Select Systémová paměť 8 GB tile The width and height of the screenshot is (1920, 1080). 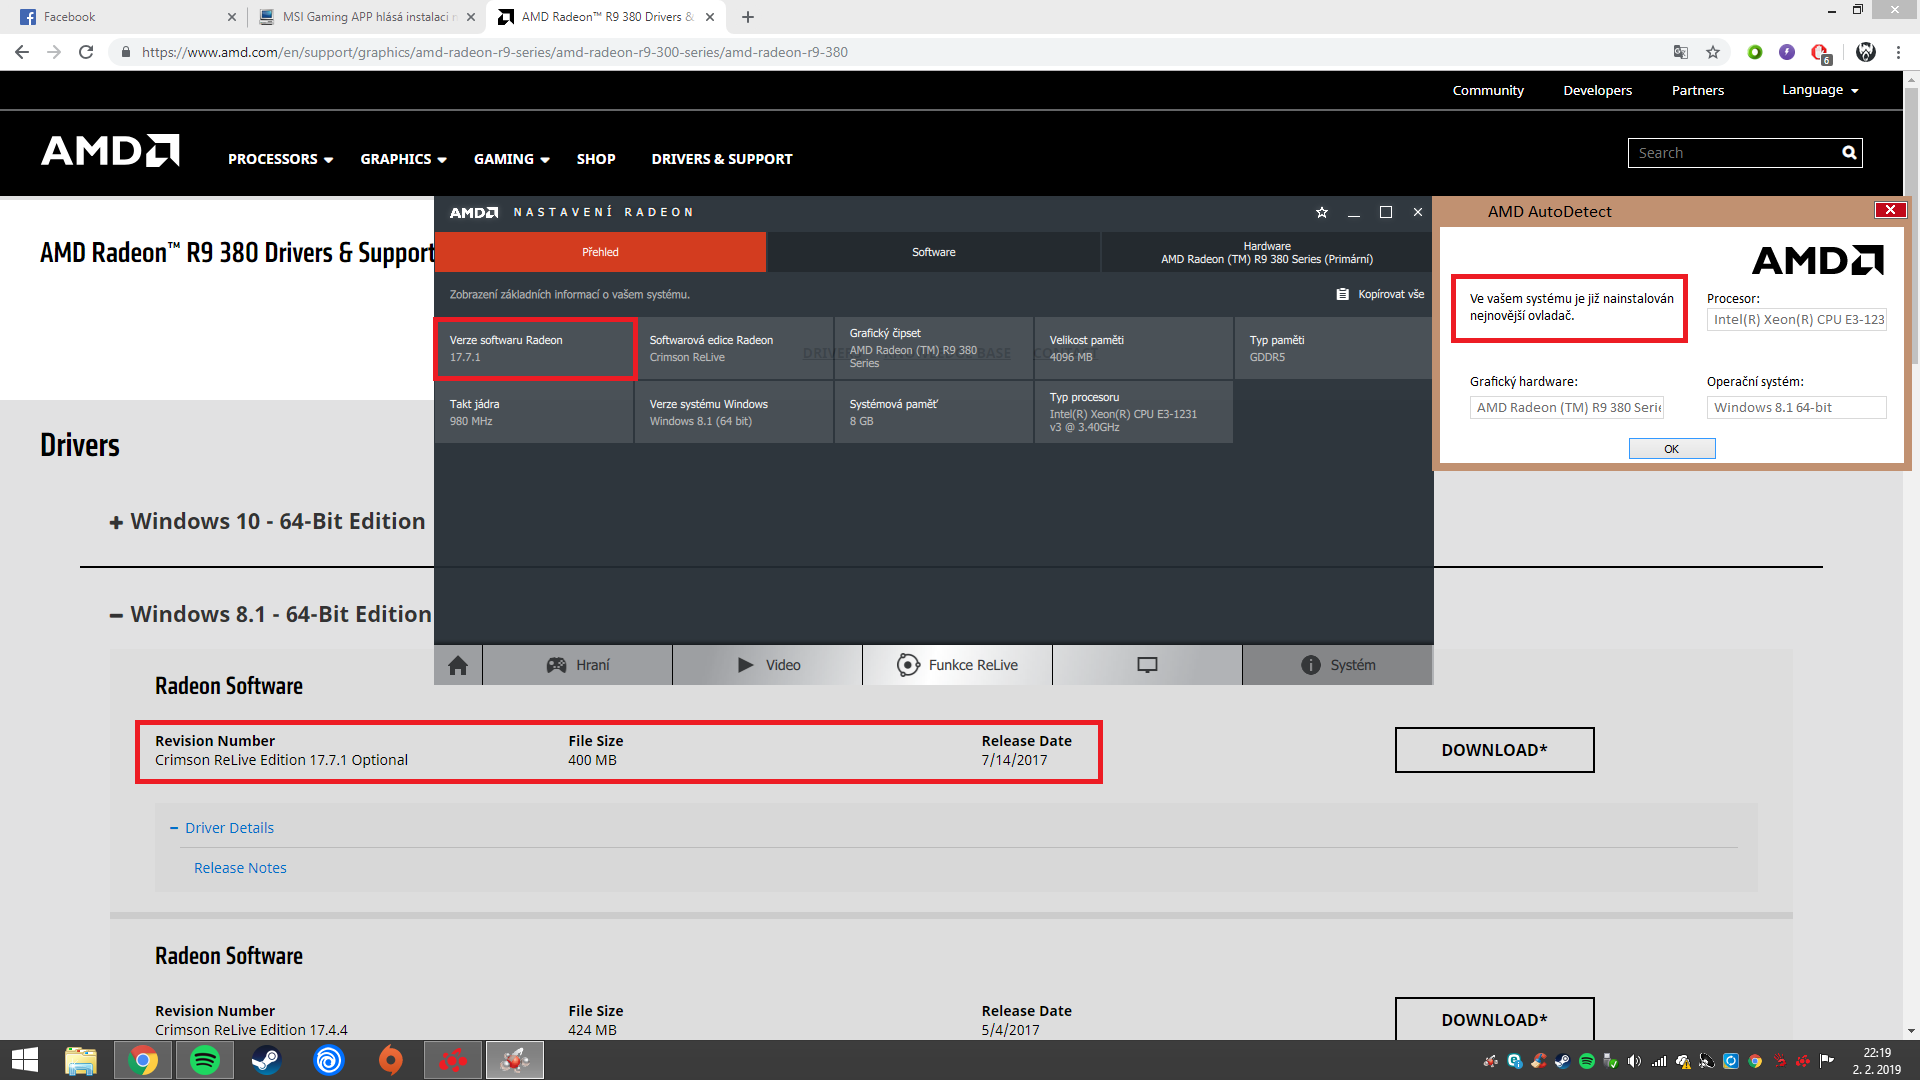pos(934,412)
